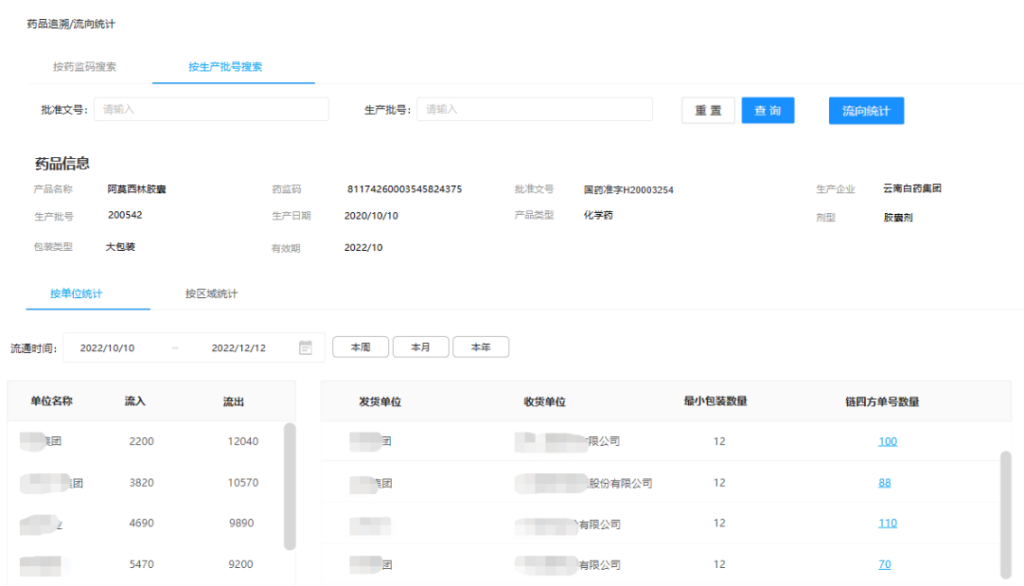
Task: Click product name 阿莫西林胶囊
Action: click(x=136, y=189)
